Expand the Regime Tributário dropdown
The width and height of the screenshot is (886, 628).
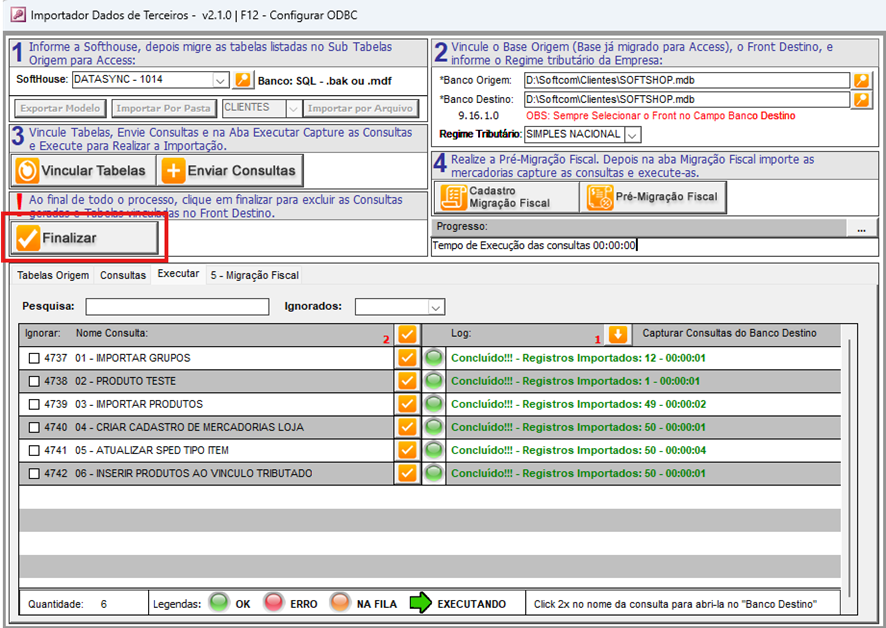click(632, 134)
